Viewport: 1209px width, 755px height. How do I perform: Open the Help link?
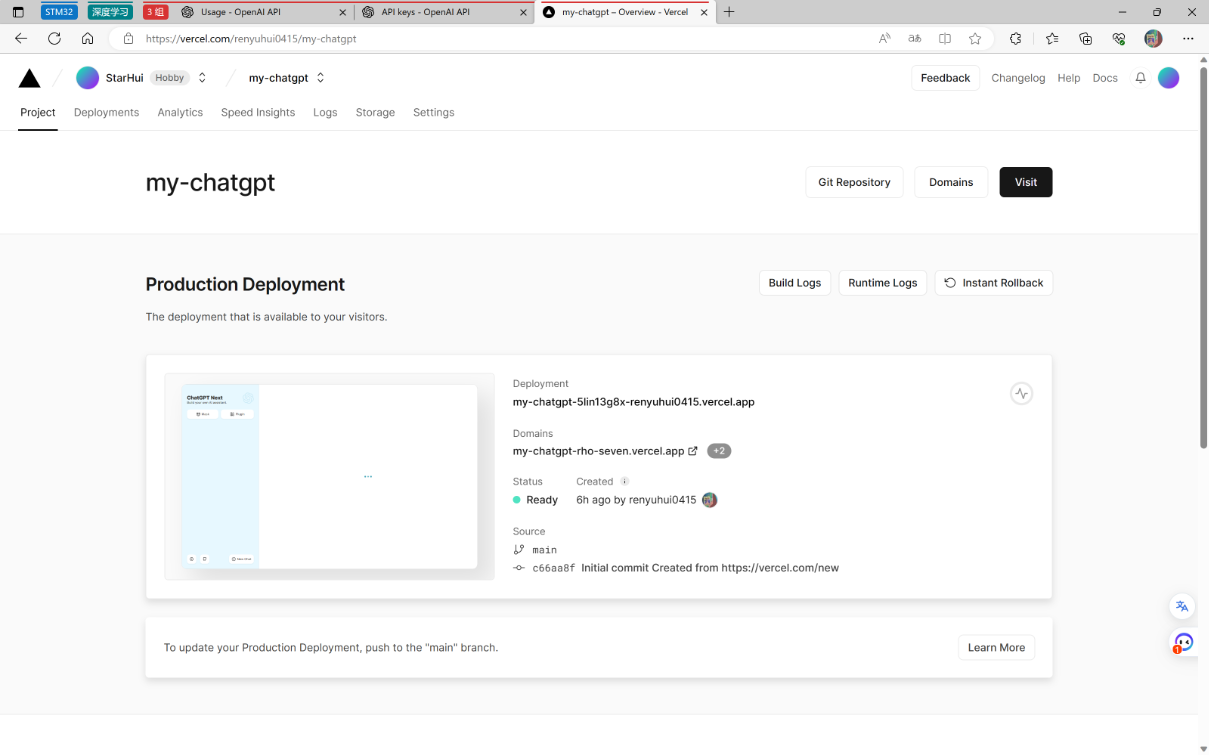(1069, 78)
